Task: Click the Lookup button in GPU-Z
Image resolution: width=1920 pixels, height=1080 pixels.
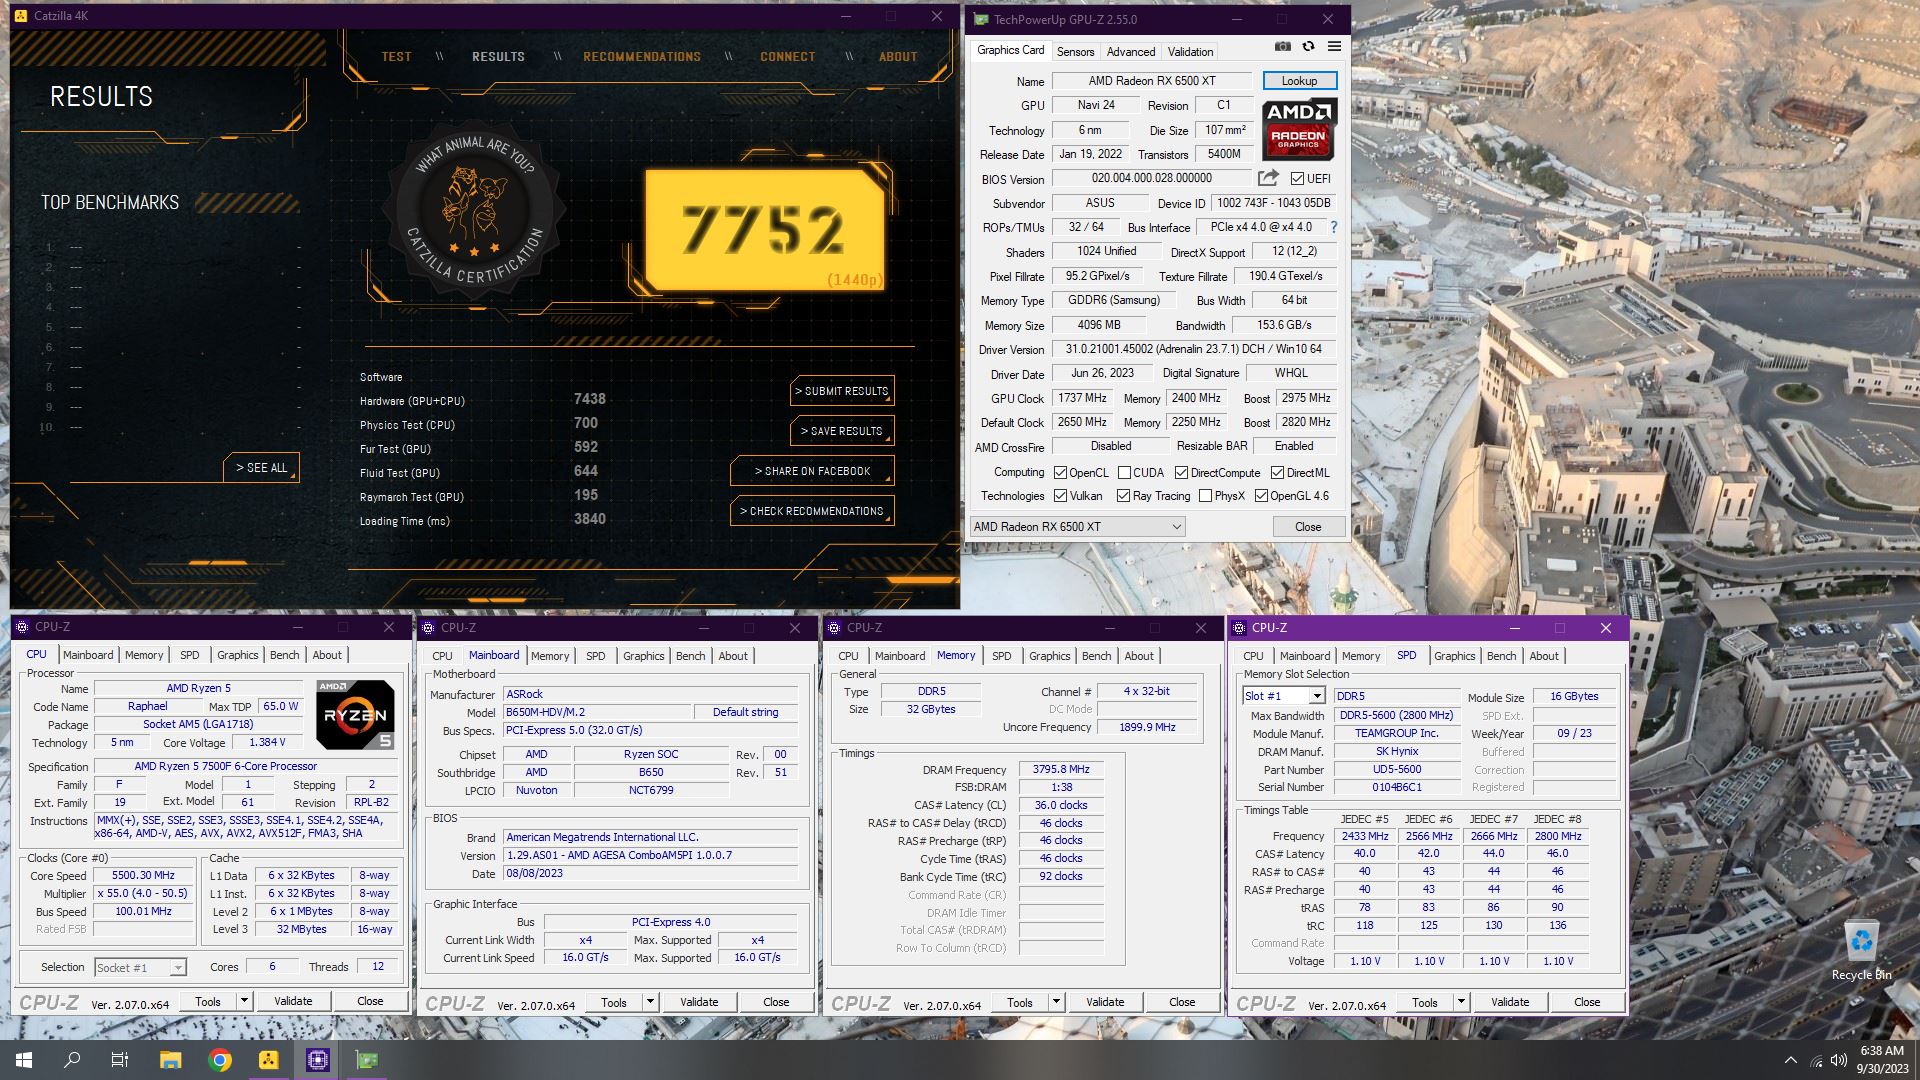Action: tap(1299, 81)
